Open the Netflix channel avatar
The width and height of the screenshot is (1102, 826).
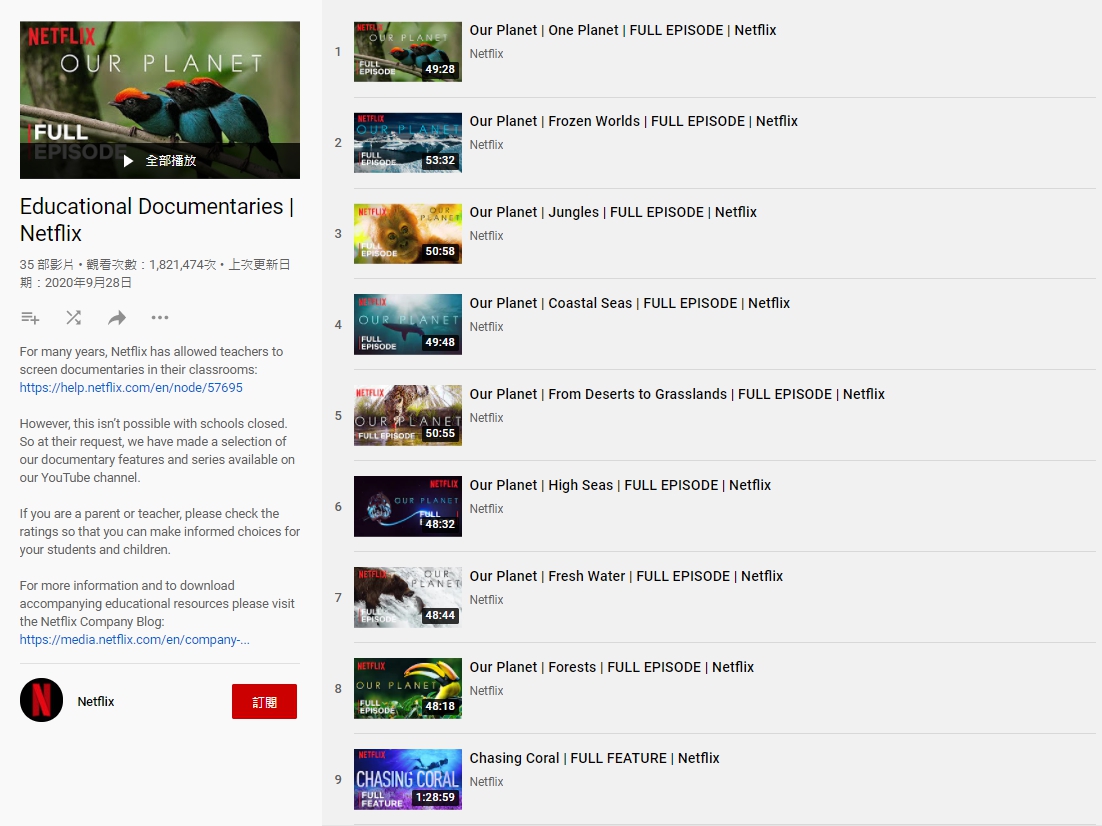tap(41, 700)
